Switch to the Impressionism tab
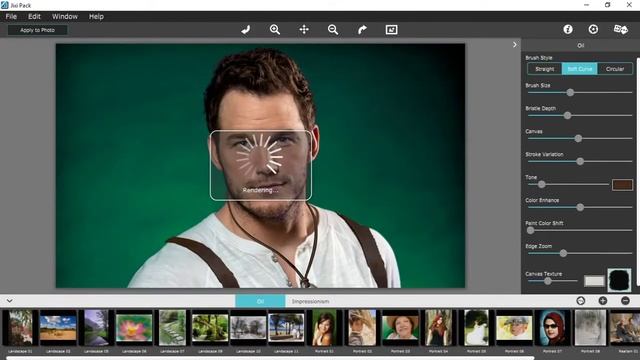 tap(310, 301)
